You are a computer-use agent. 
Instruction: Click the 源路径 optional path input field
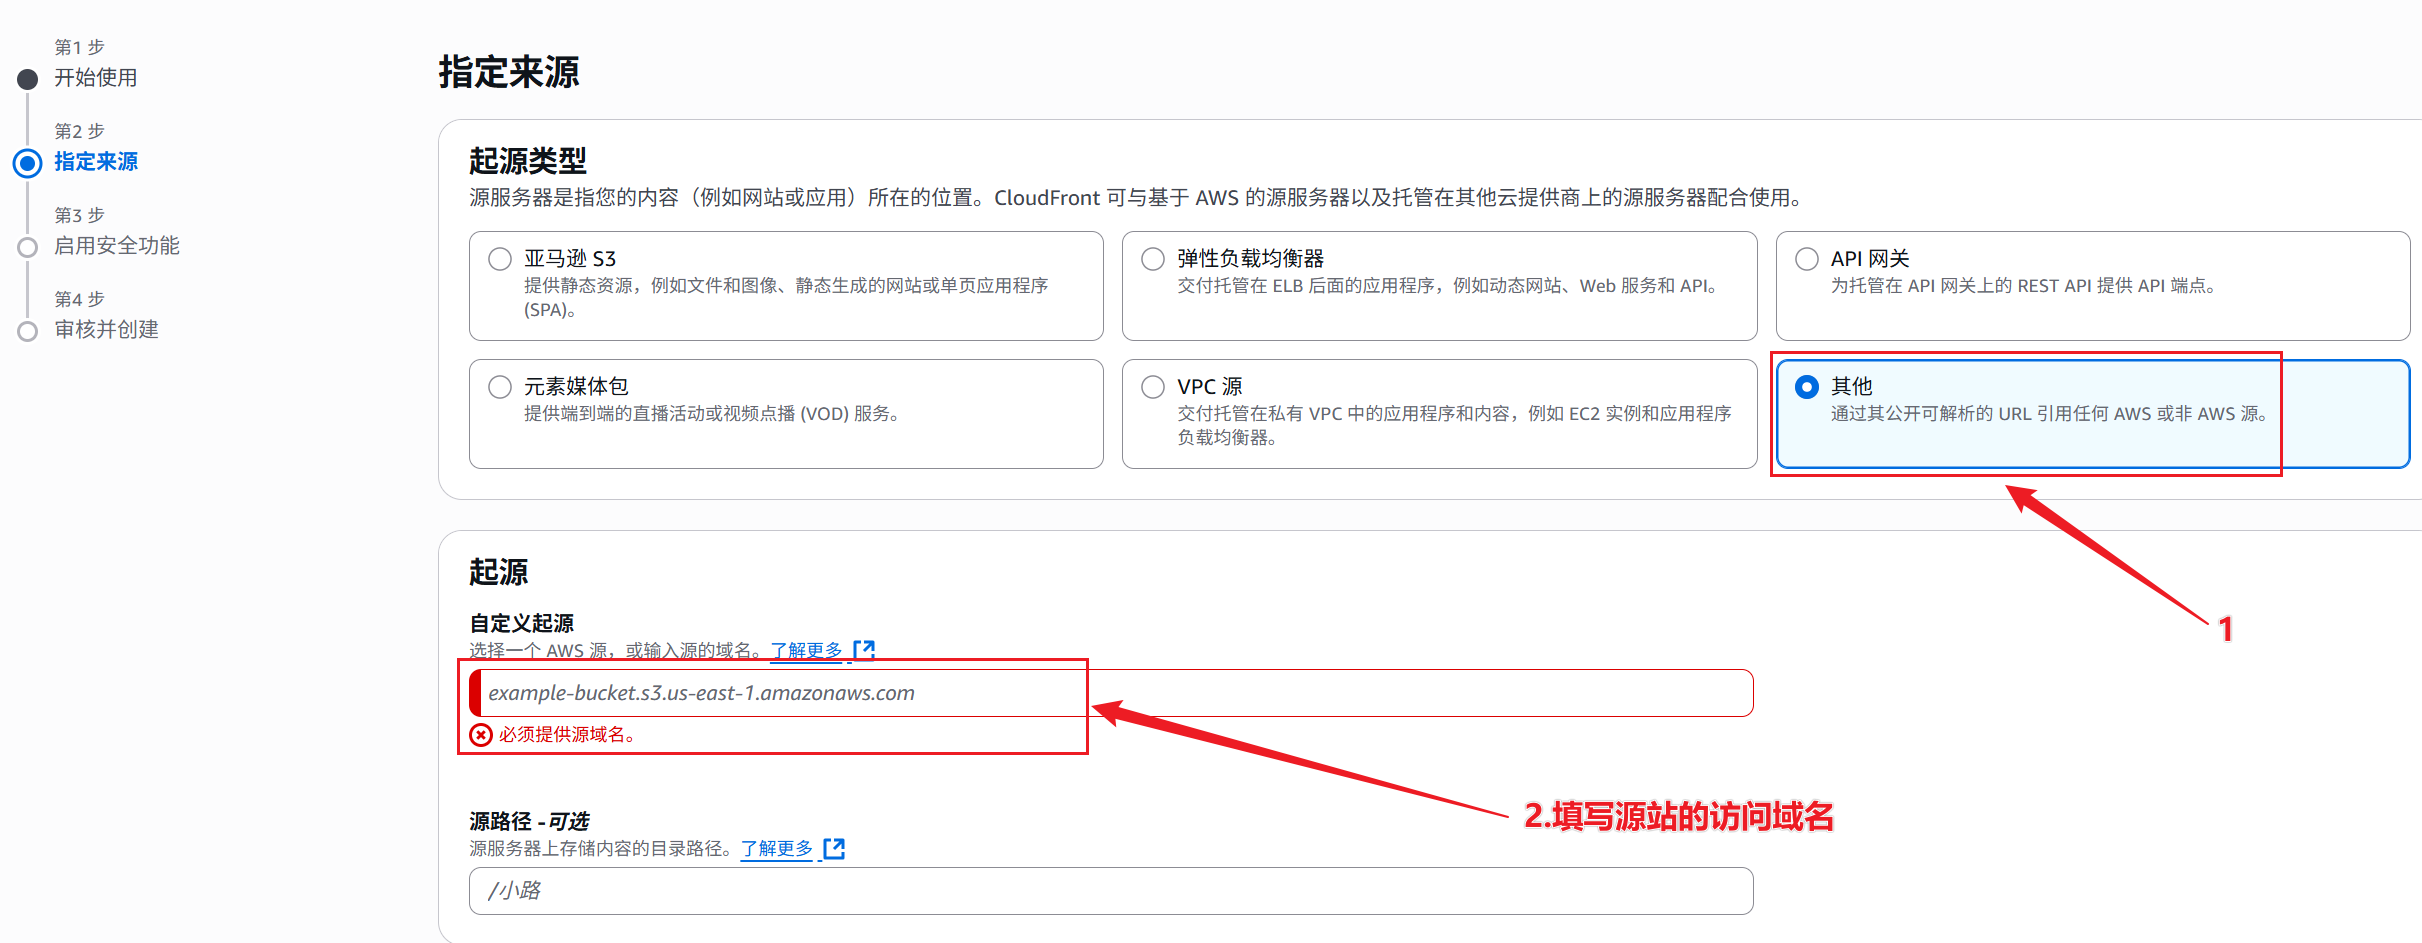tap(1110, 891)
